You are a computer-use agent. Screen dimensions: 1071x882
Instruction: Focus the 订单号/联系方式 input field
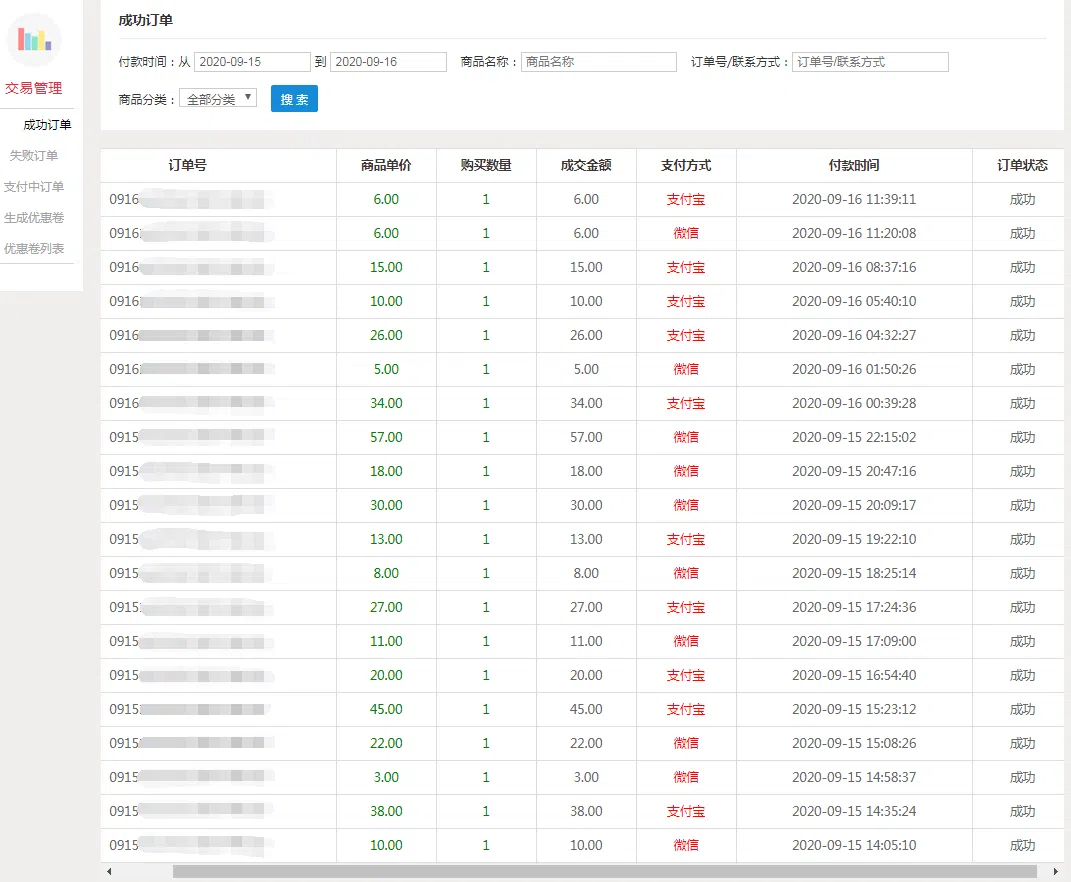869,62
